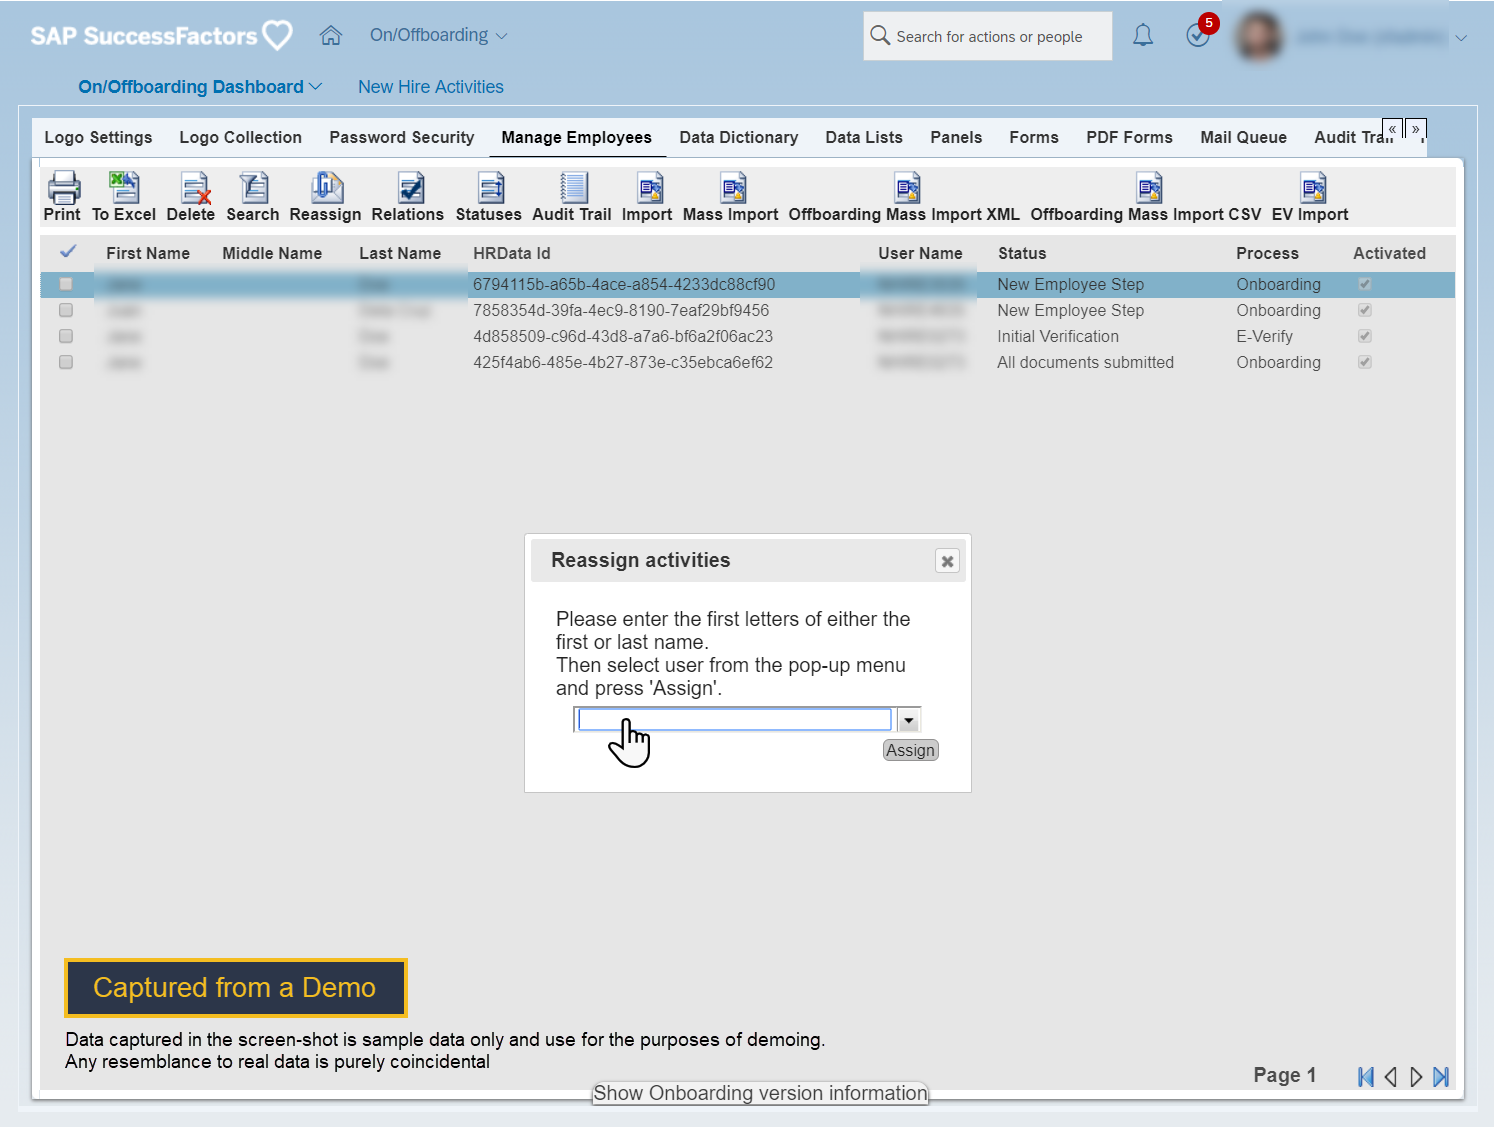Open the Relations tool
1494x1127 pixels.
point(410,188)
